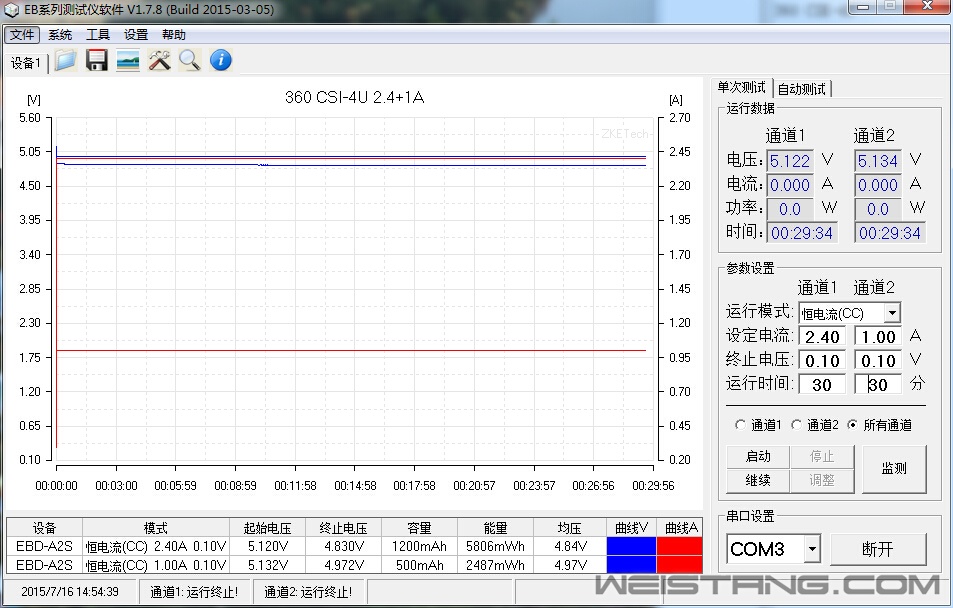Click the 均压 column header
Image resolution: width=953 pixels, height=608 pixels.
(x=570, y=528)
